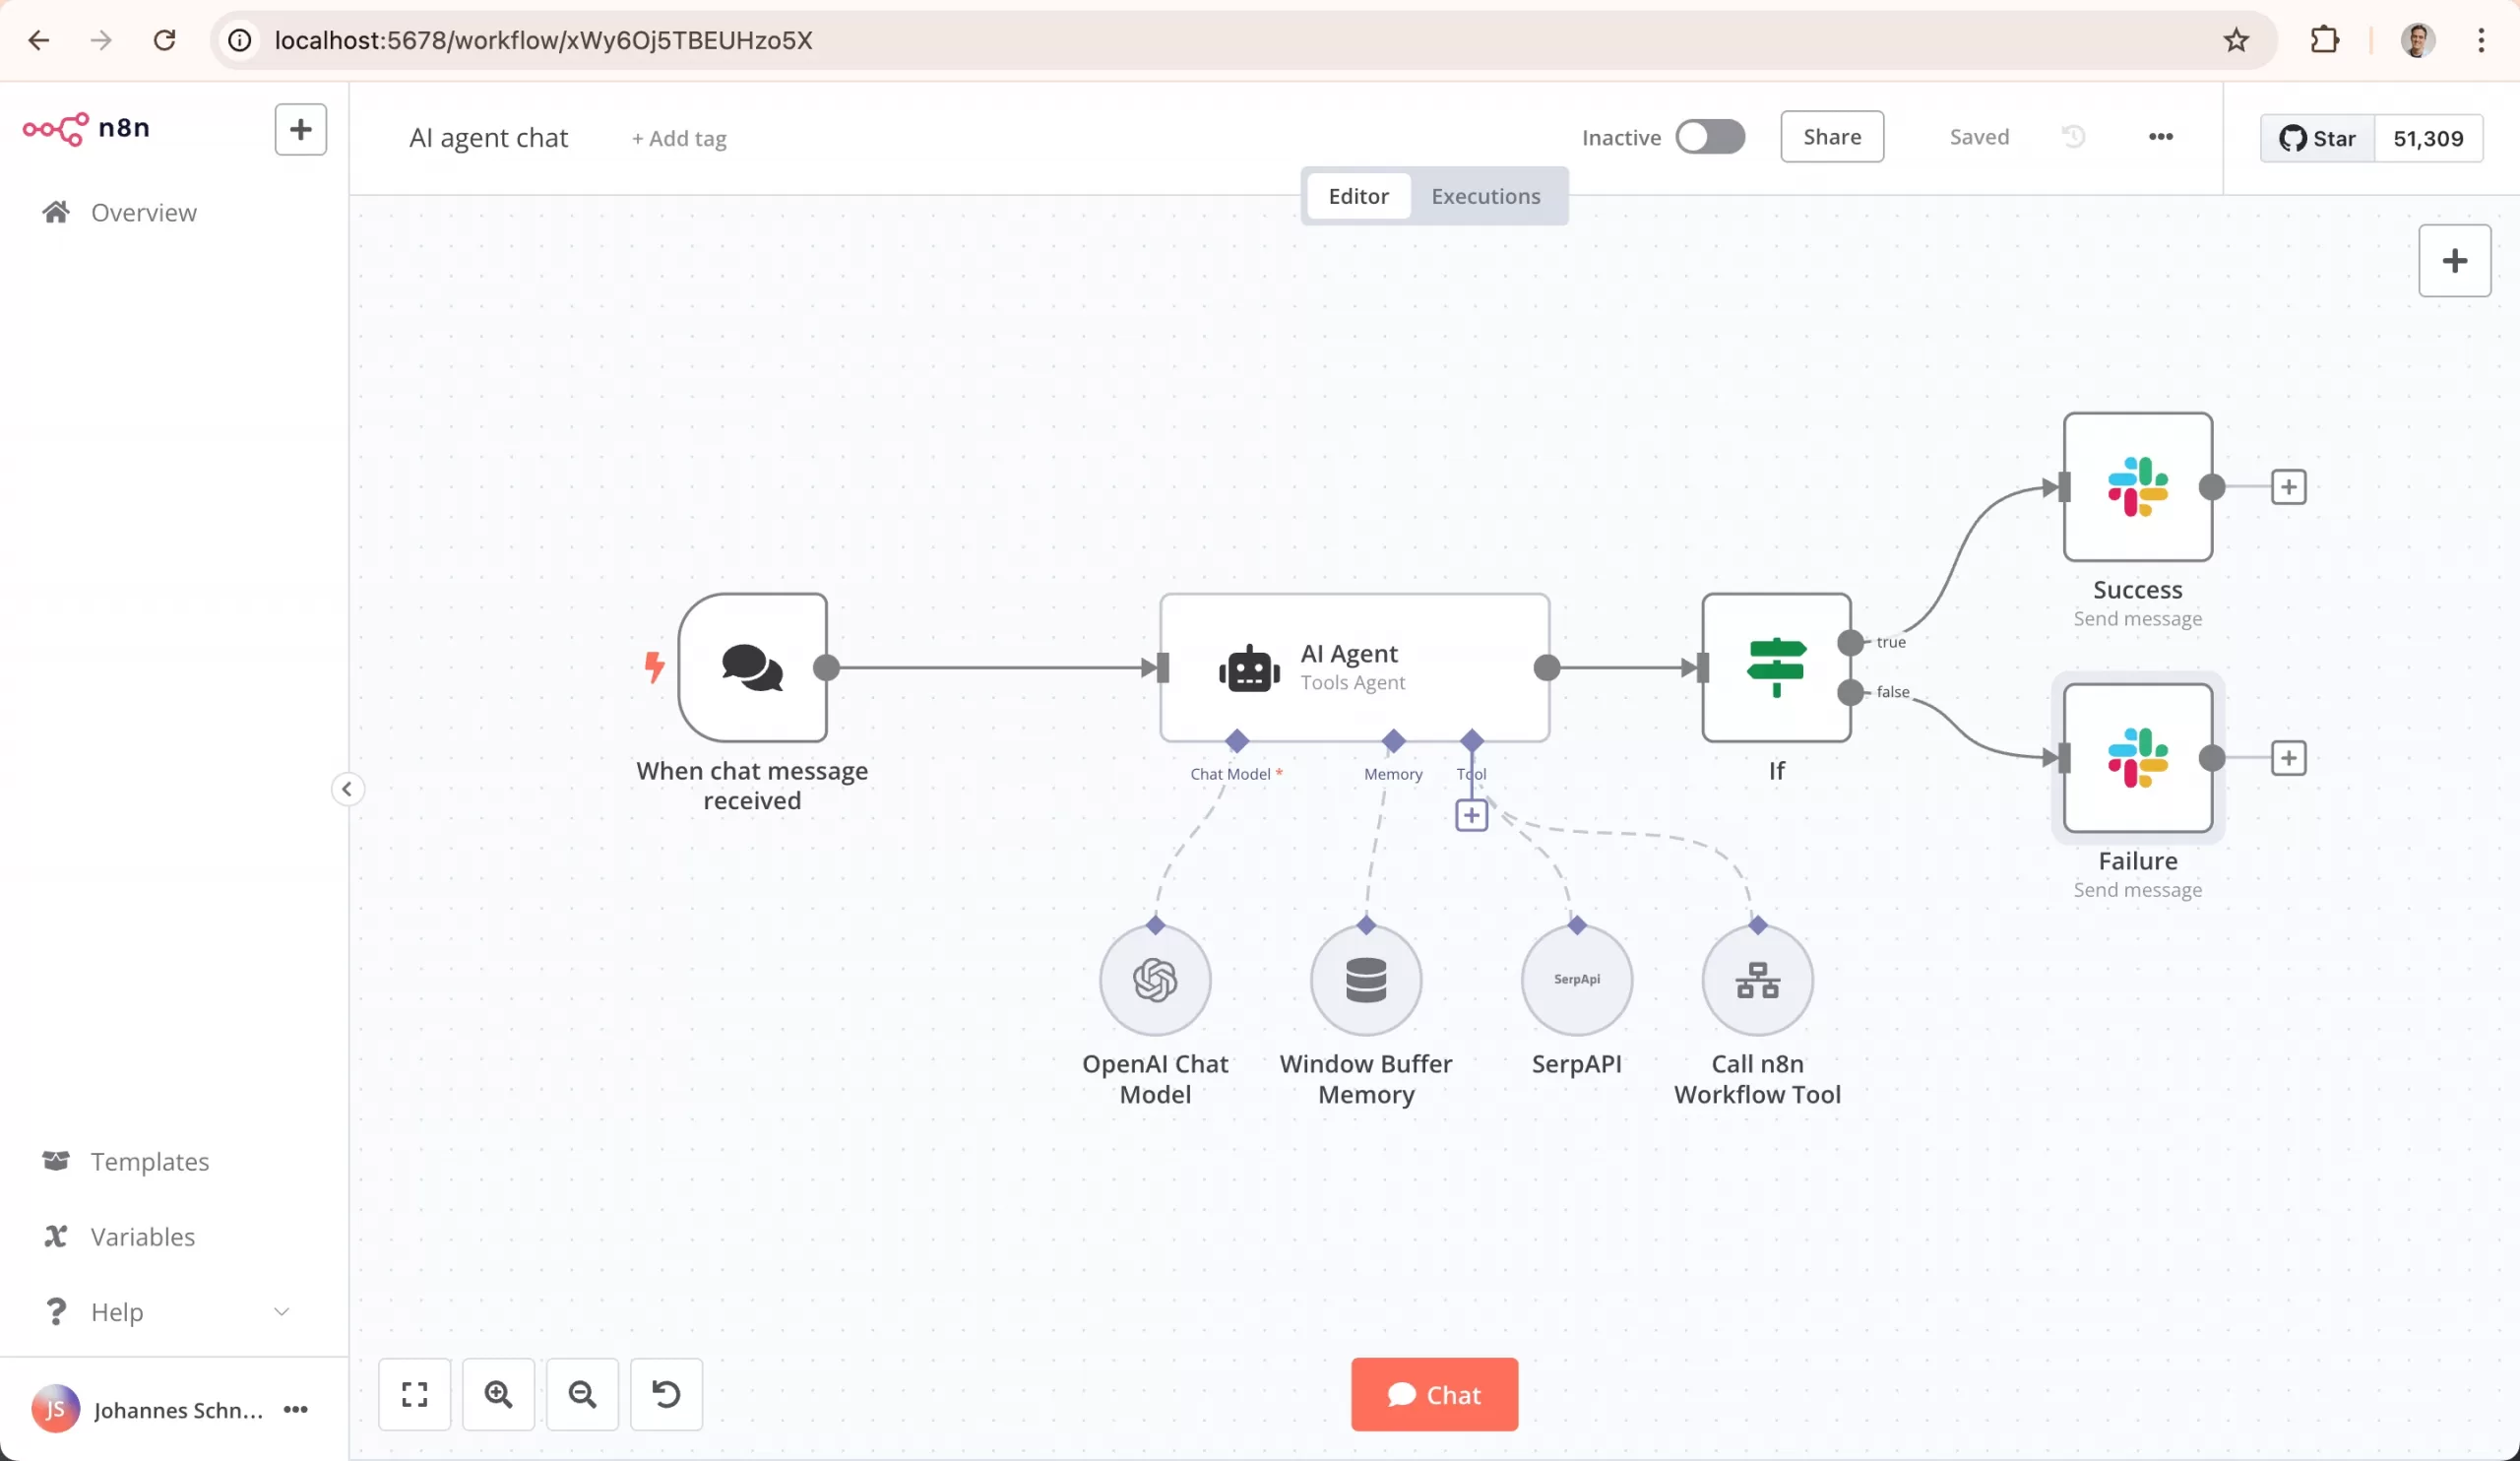Open the When chat message received trigger
Image resolution: width=2520 pixels, height=1461 pixels.
pos(753,667)
